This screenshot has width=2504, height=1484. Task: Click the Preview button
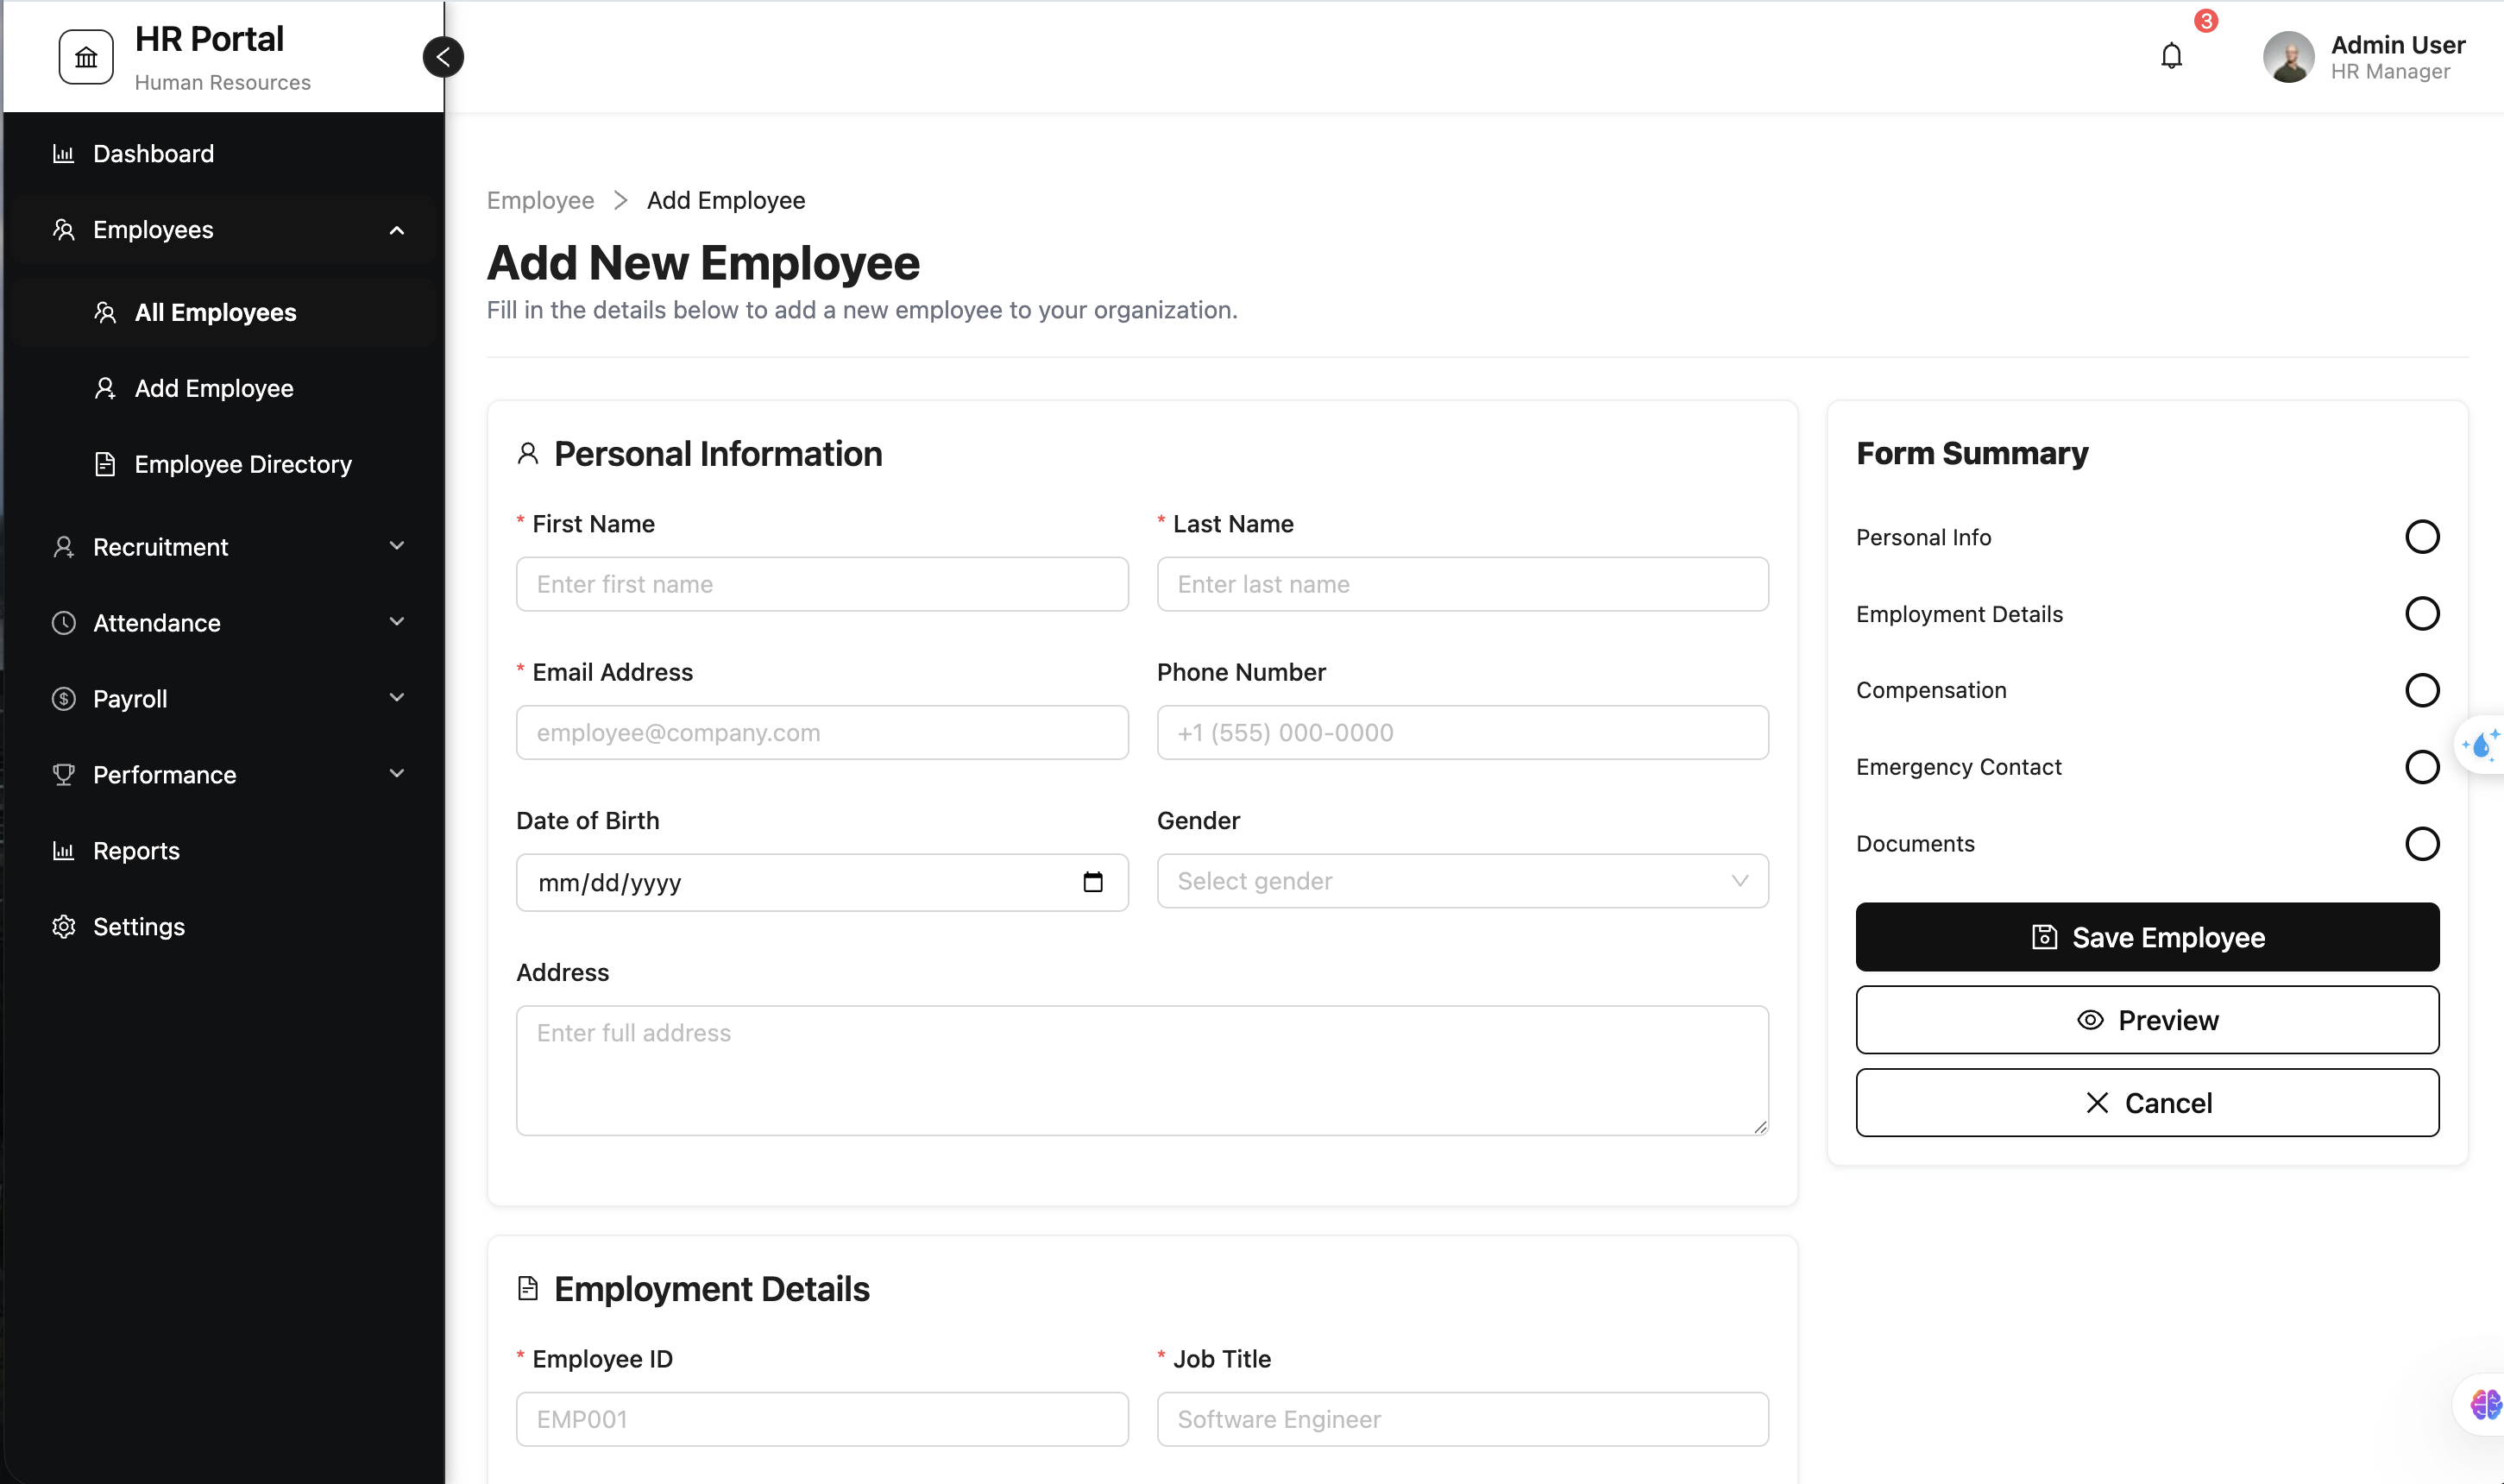pyautogui.click(x=2147, y=1020)
